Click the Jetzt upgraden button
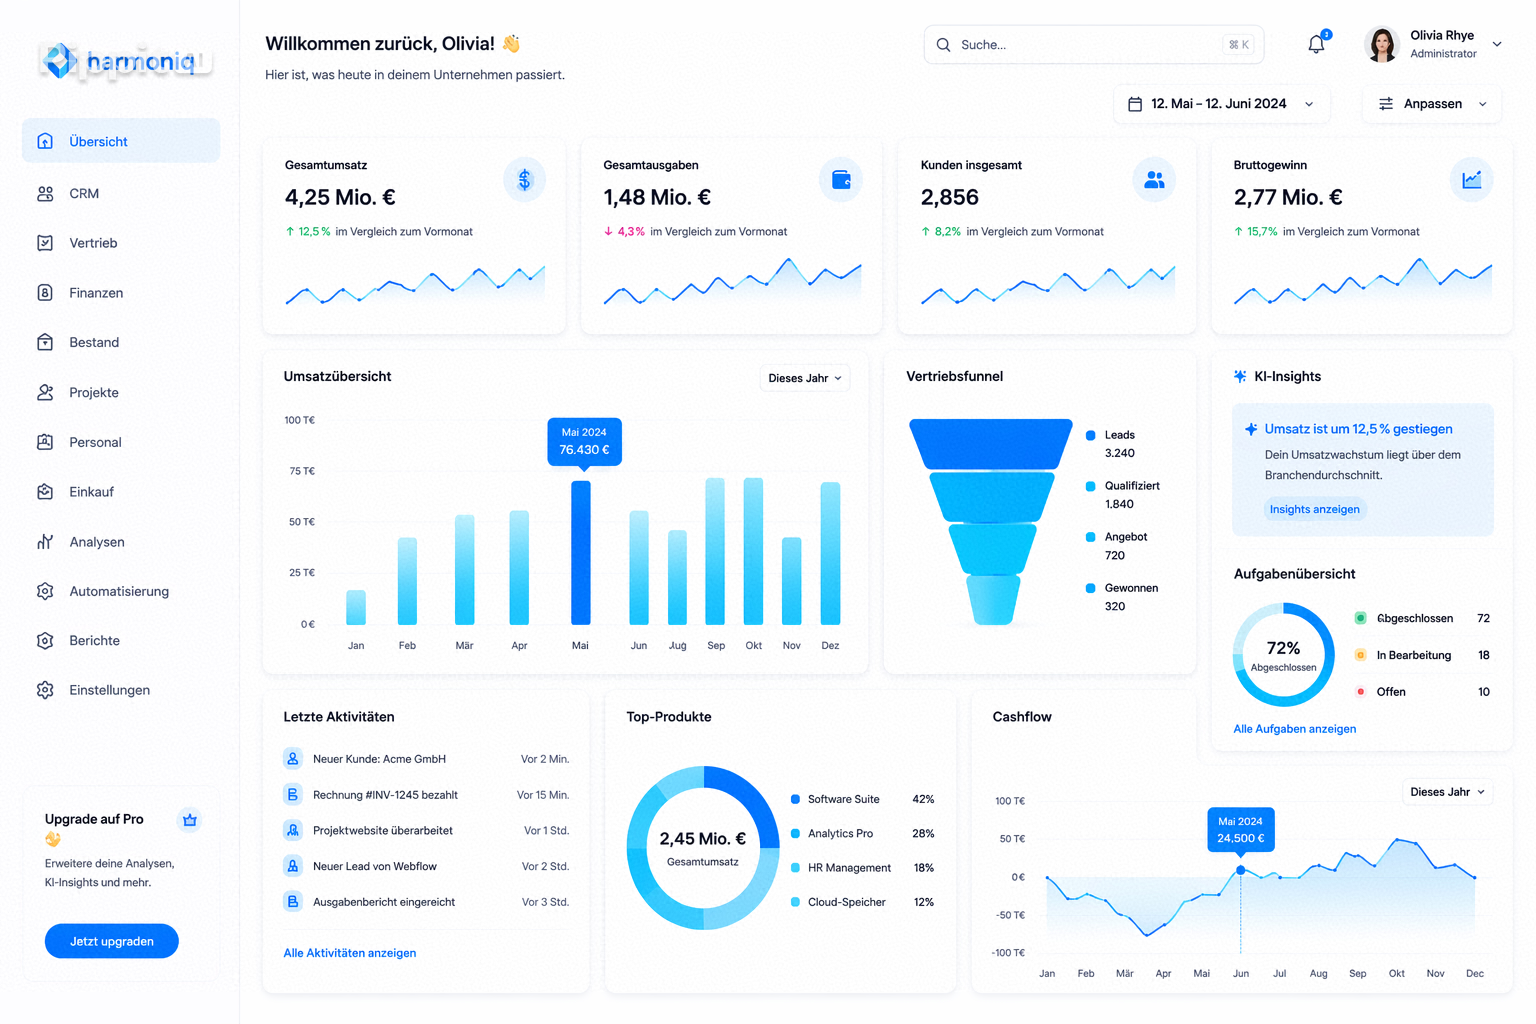Viewport: 1536px width, 1024px height. 112,941
